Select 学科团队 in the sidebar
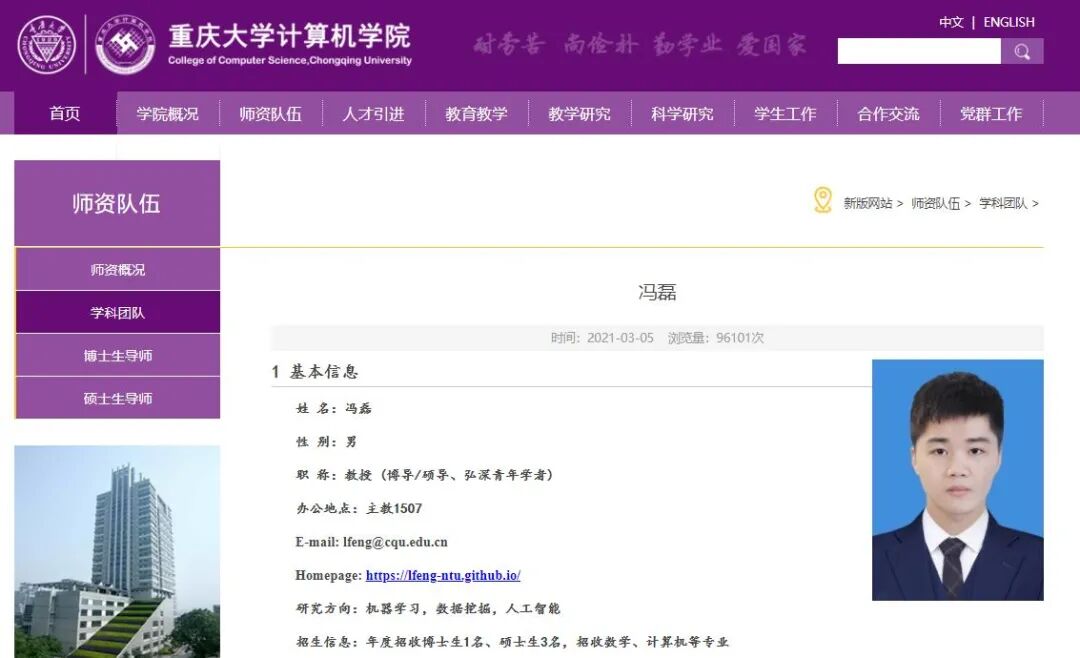The image size is (1080, 658). tap(118, 312)
